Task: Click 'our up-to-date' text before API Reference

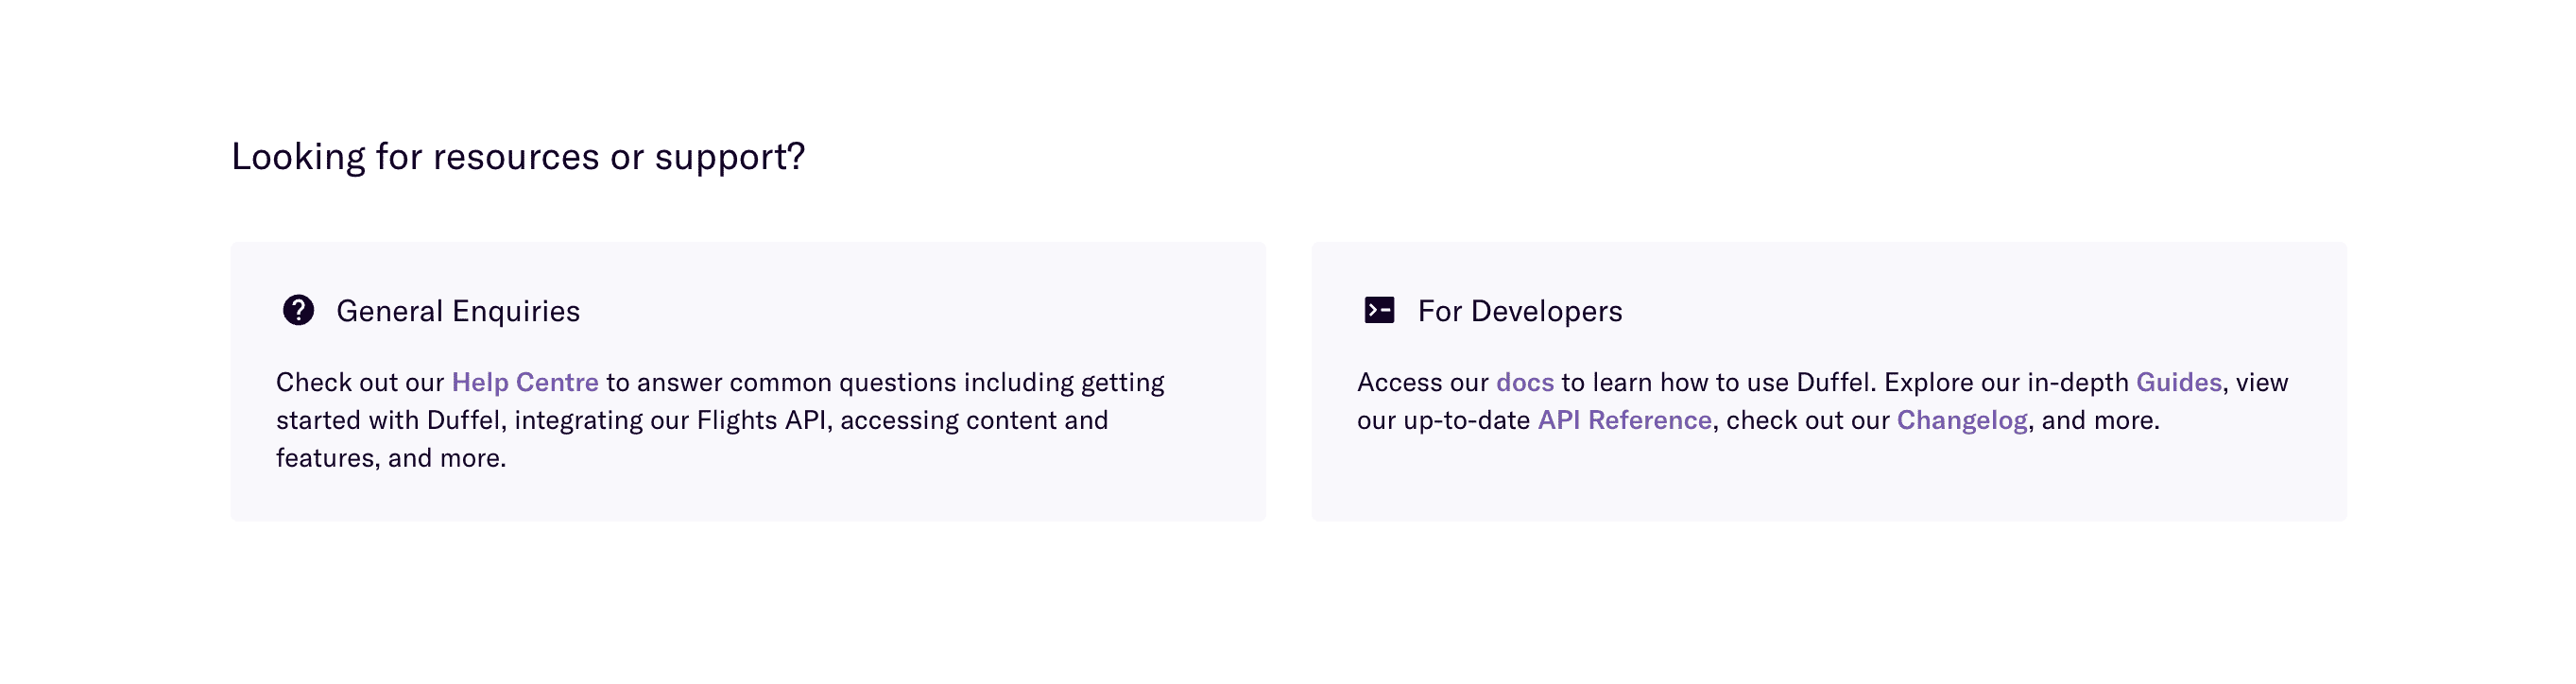Action: pyautogui.click(x=1444, y=420)
